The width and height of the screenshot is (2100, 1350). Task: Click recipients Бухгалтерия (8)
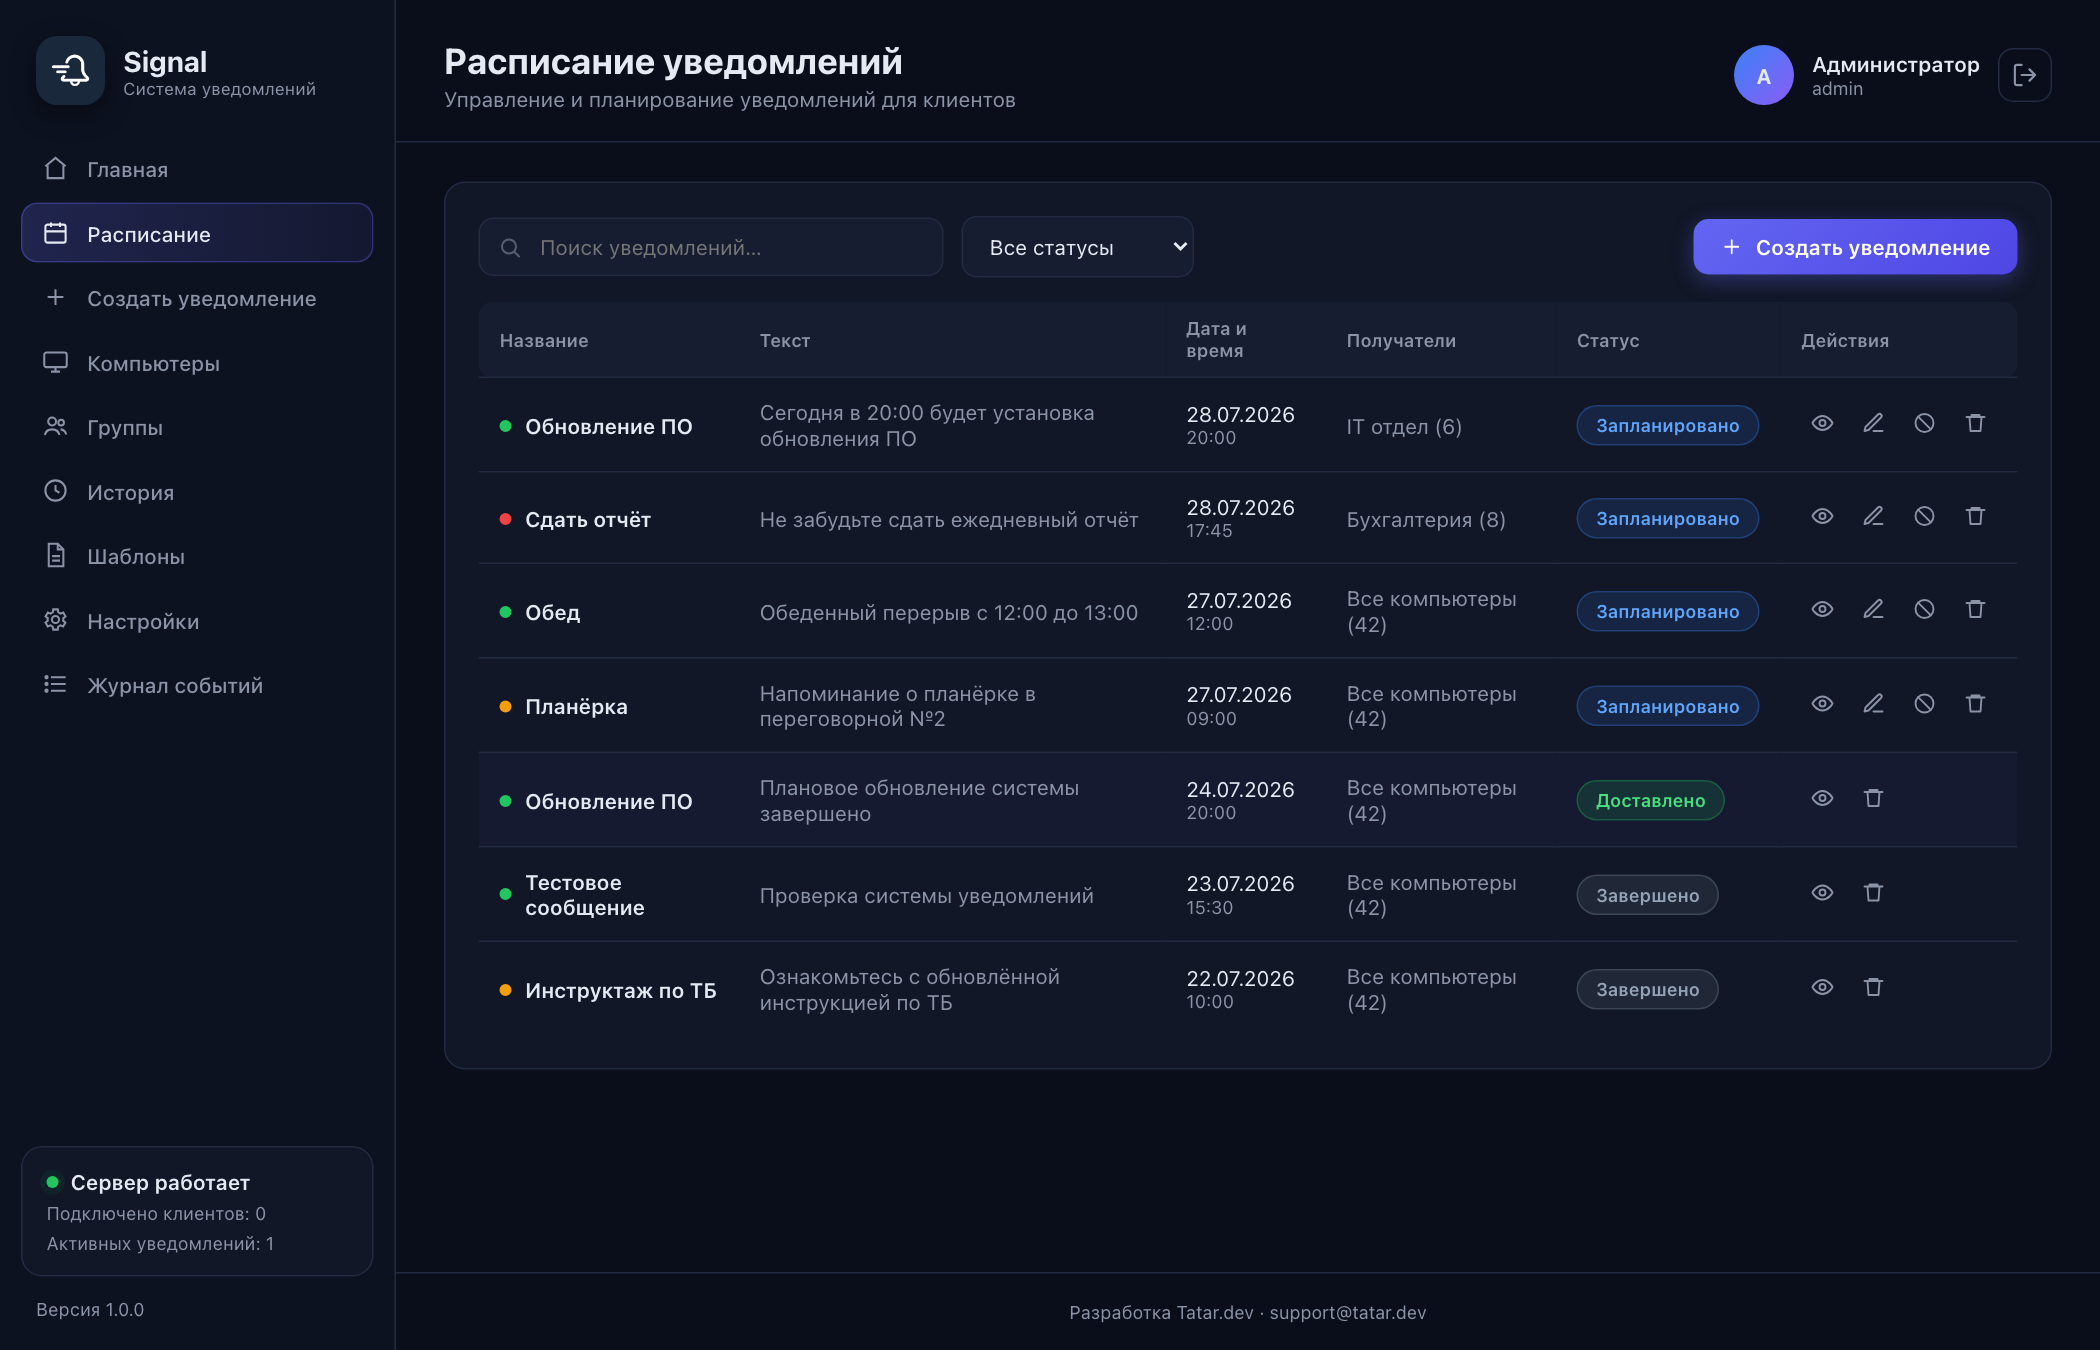click(x=1426, y=519)
